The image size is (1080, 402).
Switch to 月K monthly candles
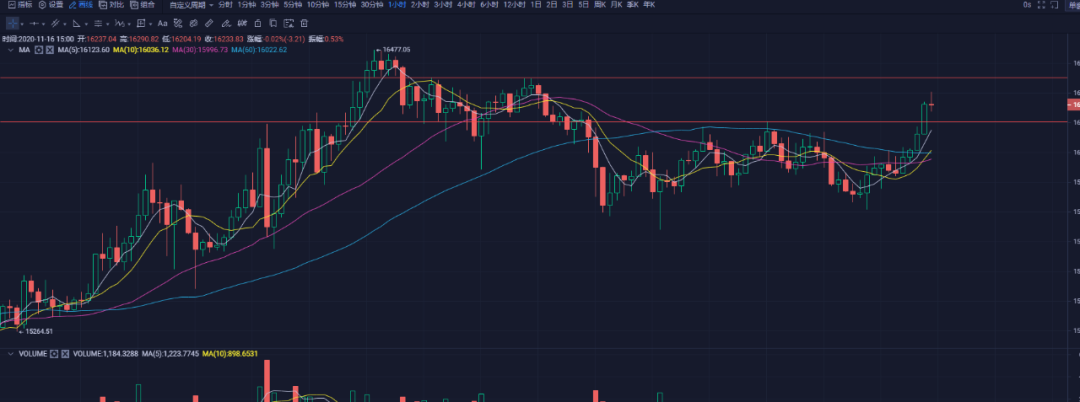[616, 4]
